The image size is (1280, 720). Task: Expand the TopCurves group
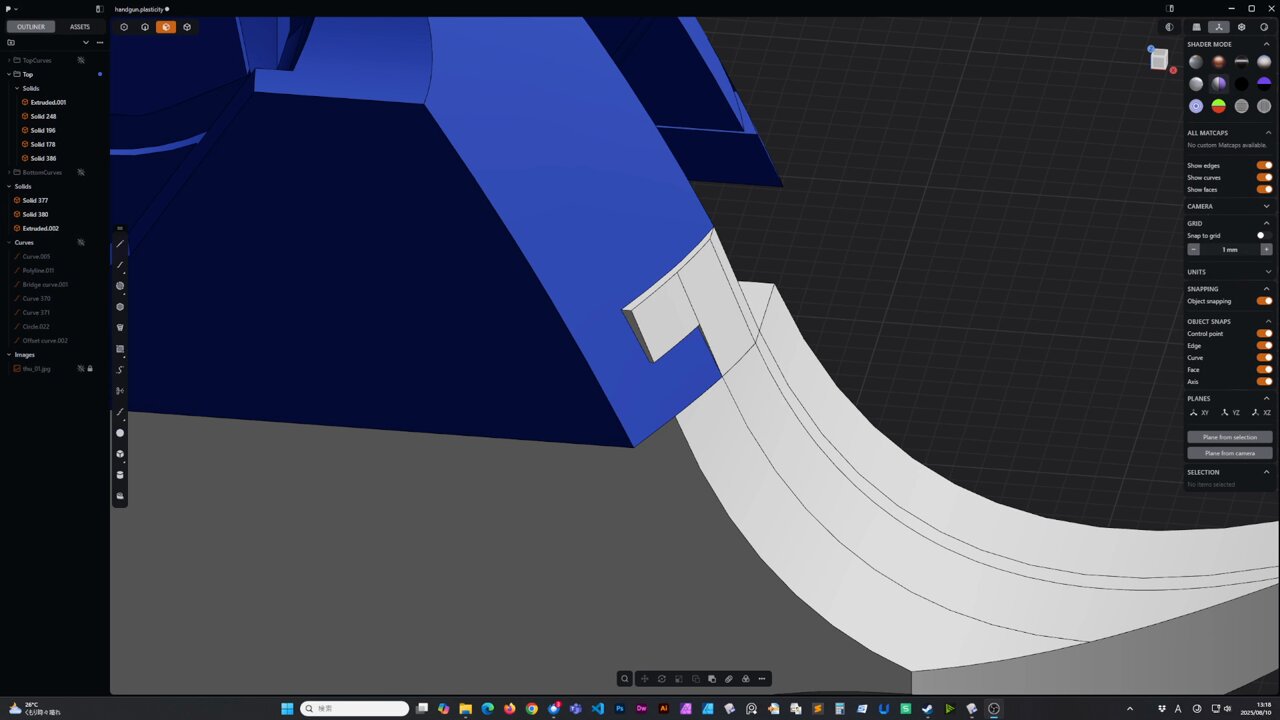pos(9,60)
